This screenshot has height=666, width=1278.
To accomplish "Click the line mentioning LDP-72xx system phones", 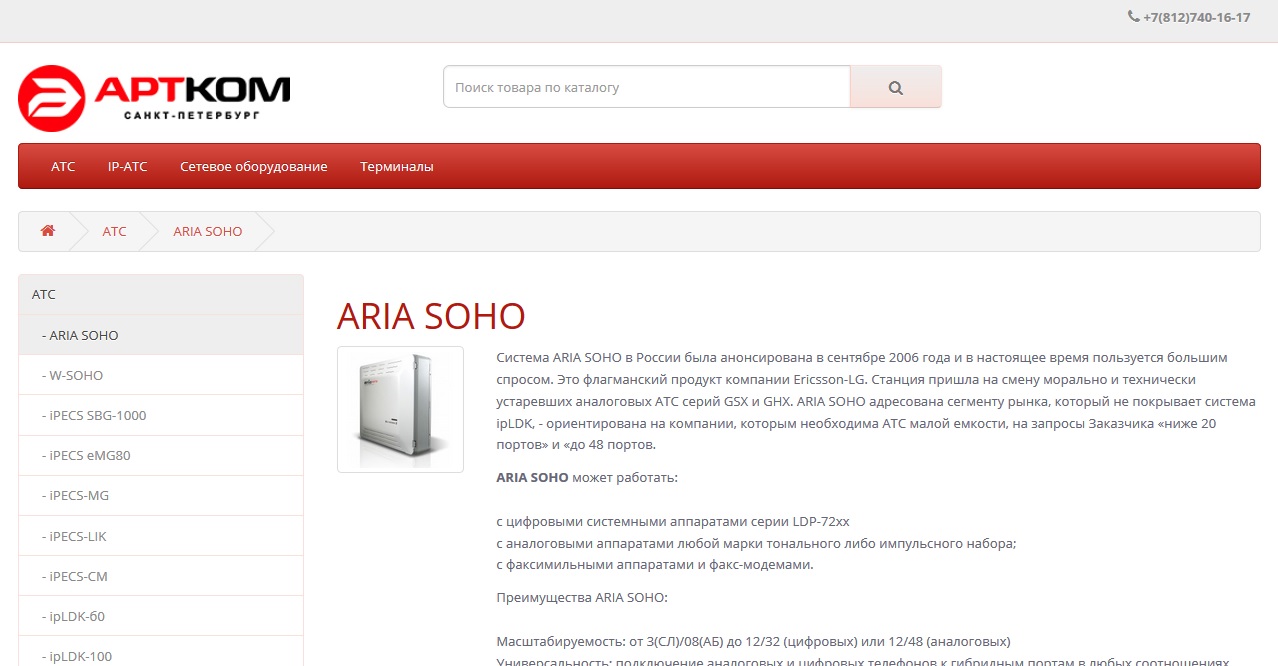I will click(x=673, y=521).
